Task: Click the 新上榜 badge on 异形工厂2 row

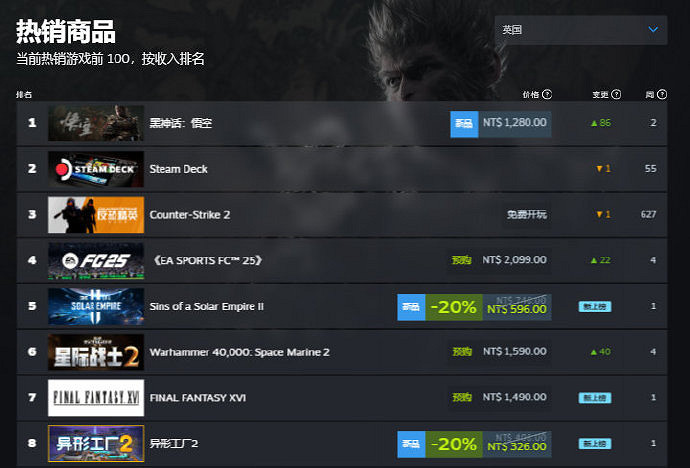Action: pyautogui.click(x=595, y=444)
